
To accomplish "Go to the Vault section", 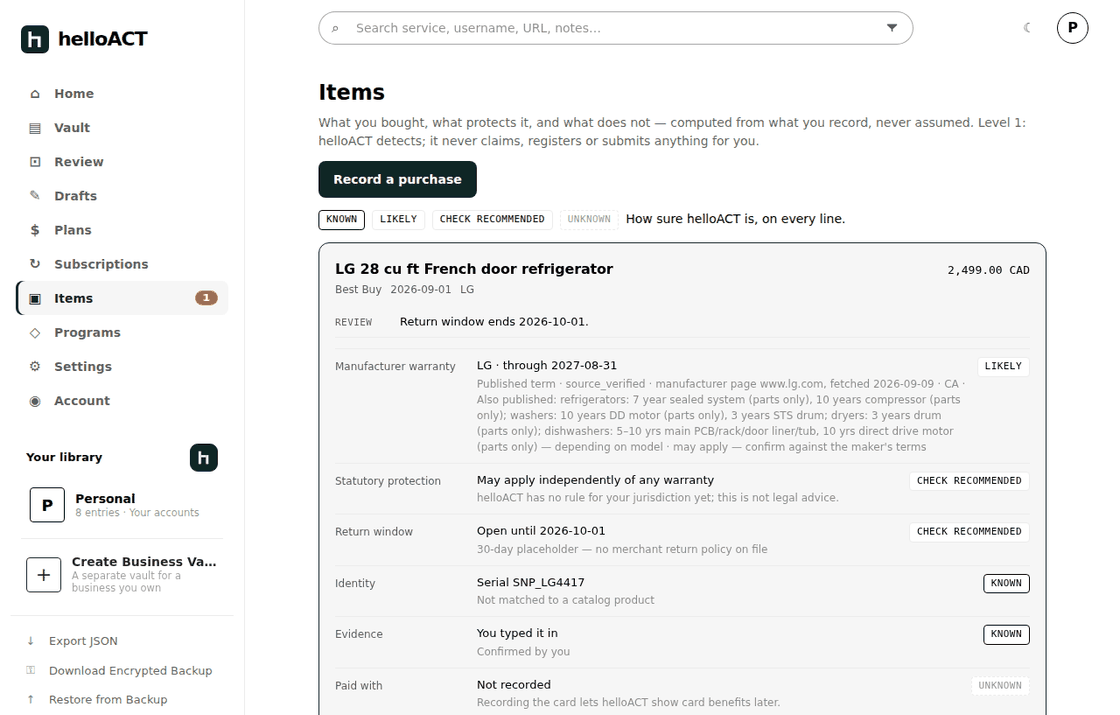I will 122,128.
